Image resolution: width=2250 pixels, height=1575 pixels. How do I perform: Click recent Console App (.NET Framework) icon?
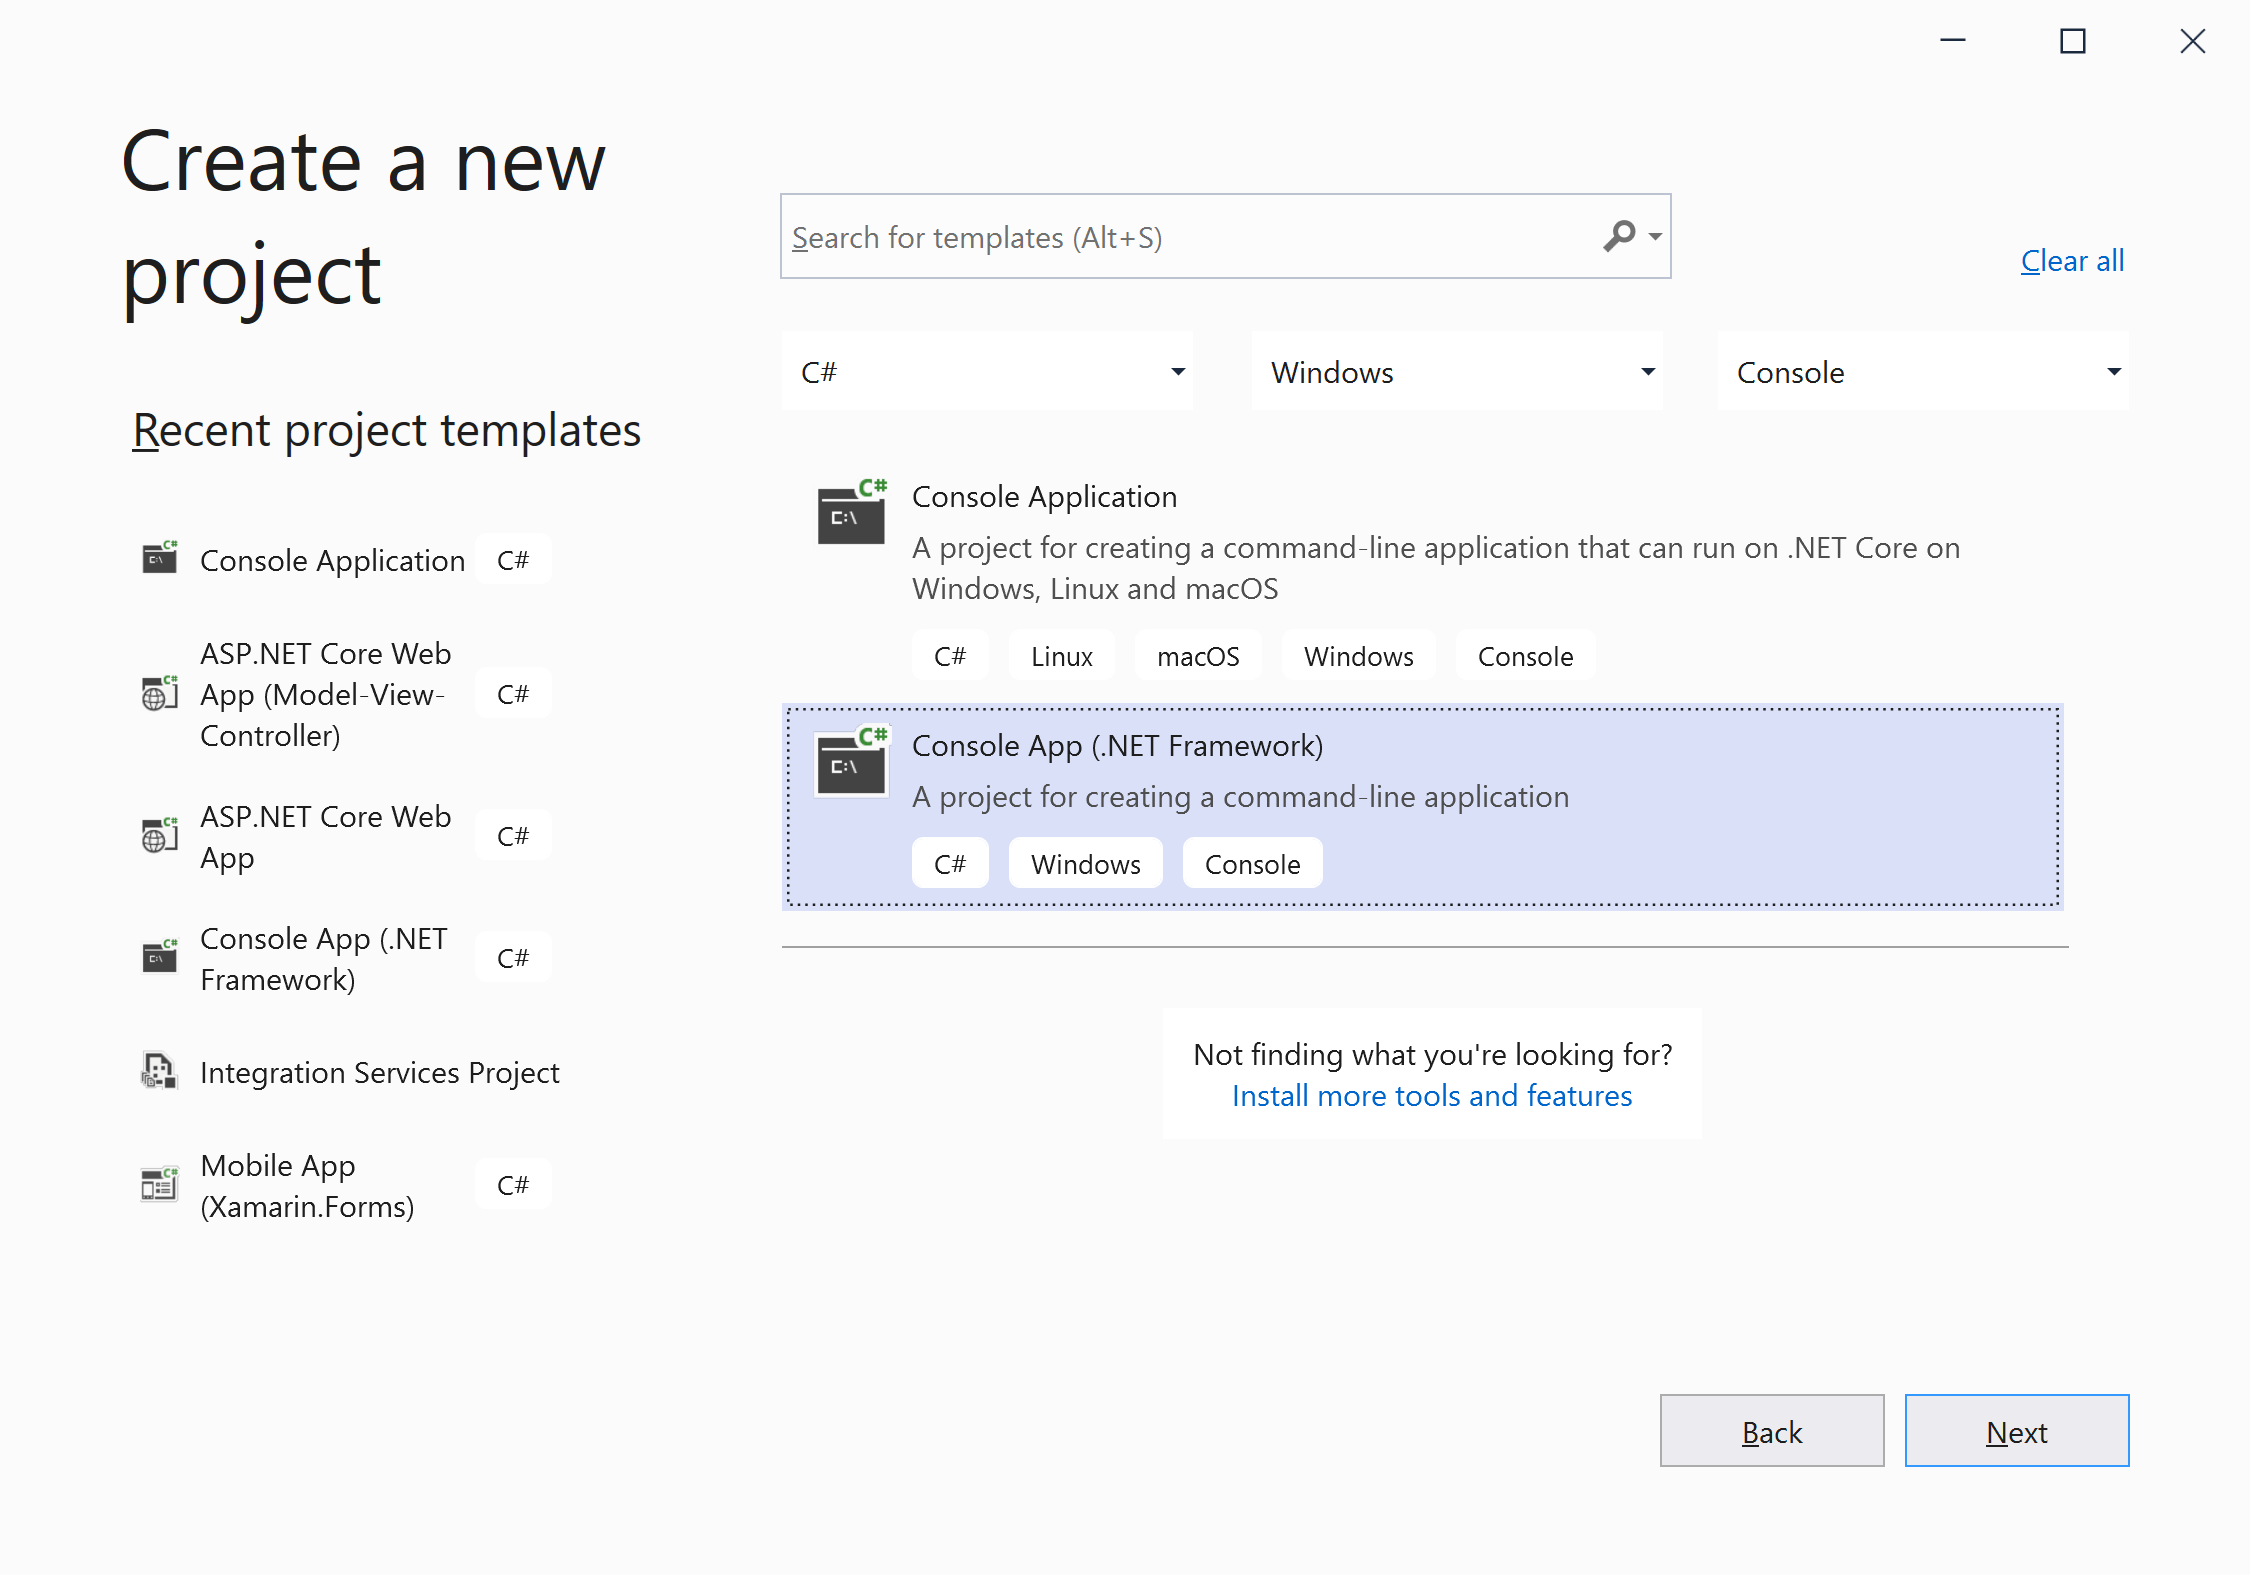159,957
